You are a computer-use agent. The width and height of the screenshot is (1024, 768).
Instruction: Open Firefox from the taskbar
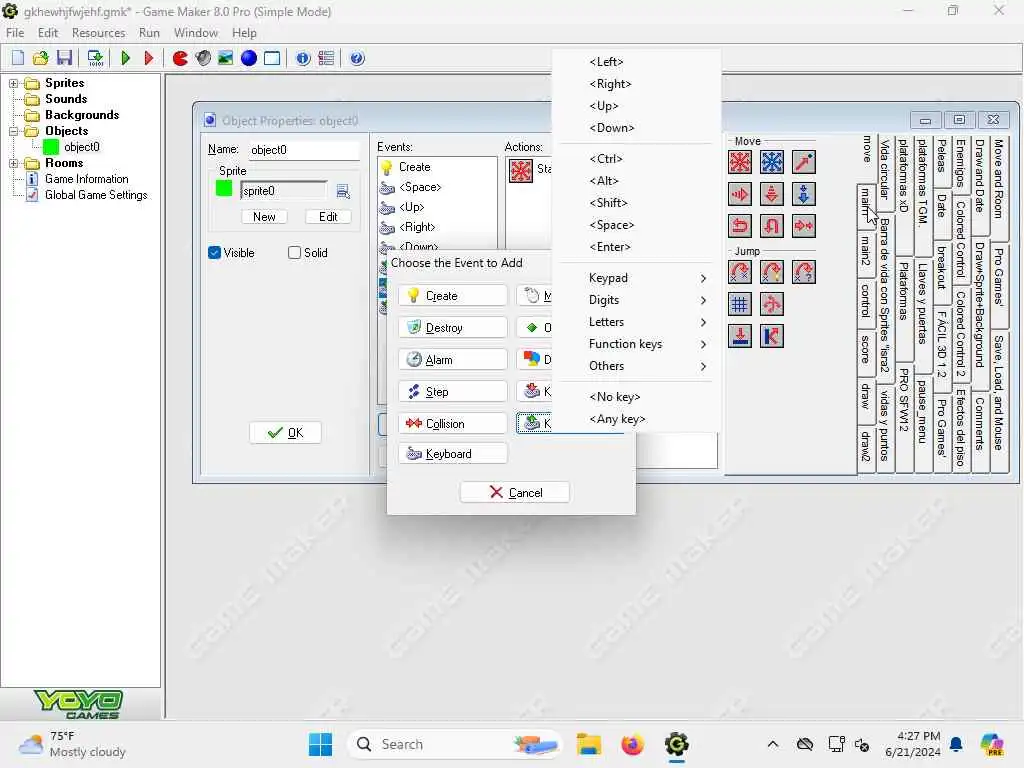pos(632,744)
